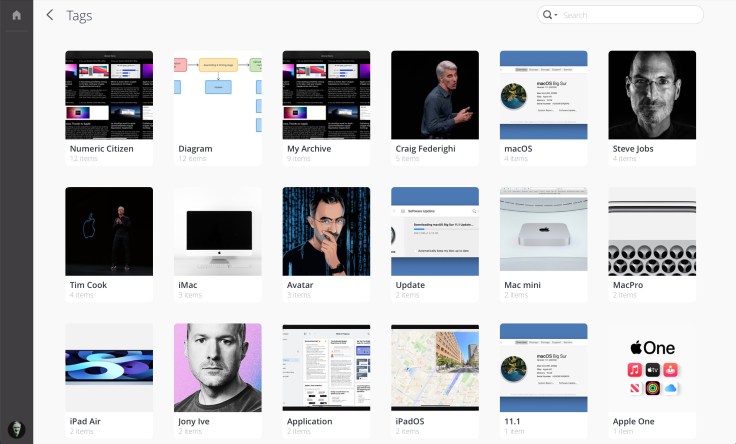Click the "Application" tag label
The width and height of the screenshot is (736, 444).
coord(309,421)
